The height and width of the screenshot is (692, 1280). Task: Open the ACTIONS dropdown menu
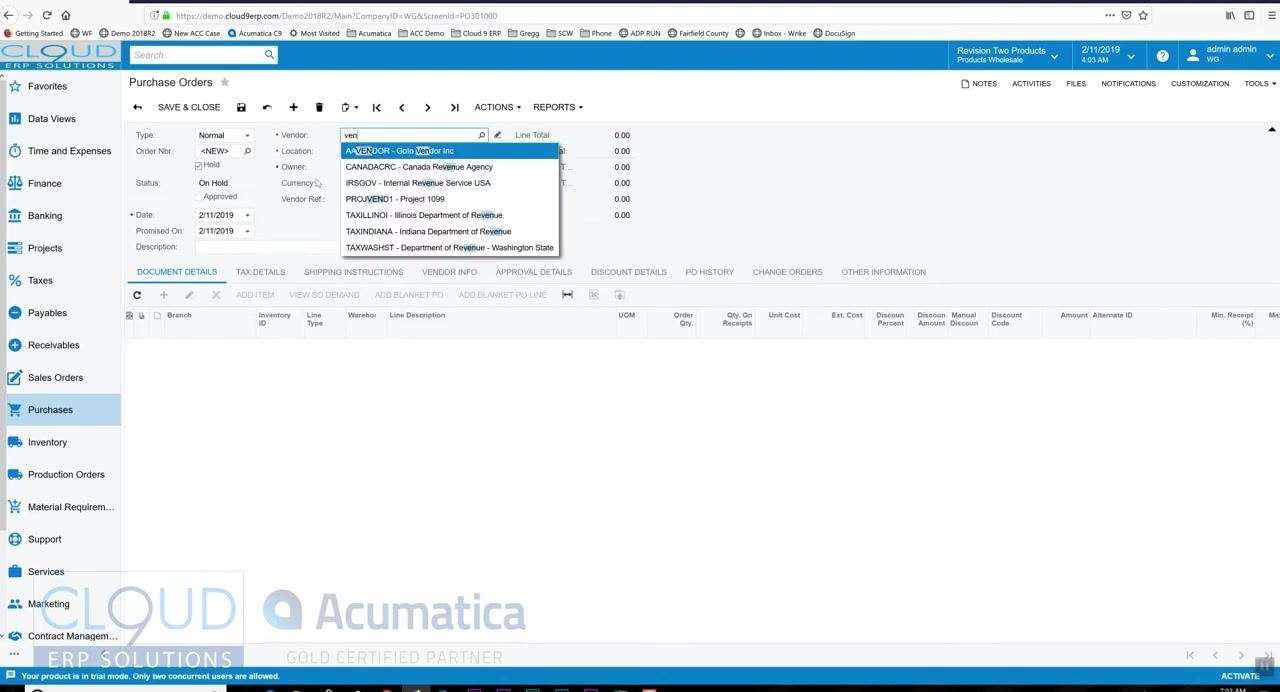[497, 107]
